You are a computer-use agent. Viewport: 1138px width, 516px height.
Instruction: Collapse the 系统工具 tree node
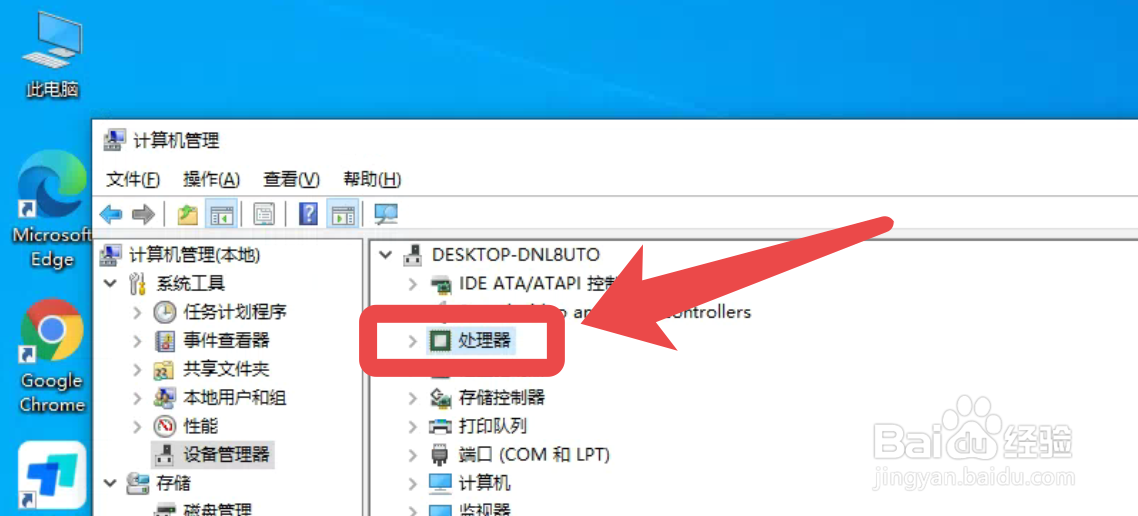pyautogui.click(x=110, y=283)
